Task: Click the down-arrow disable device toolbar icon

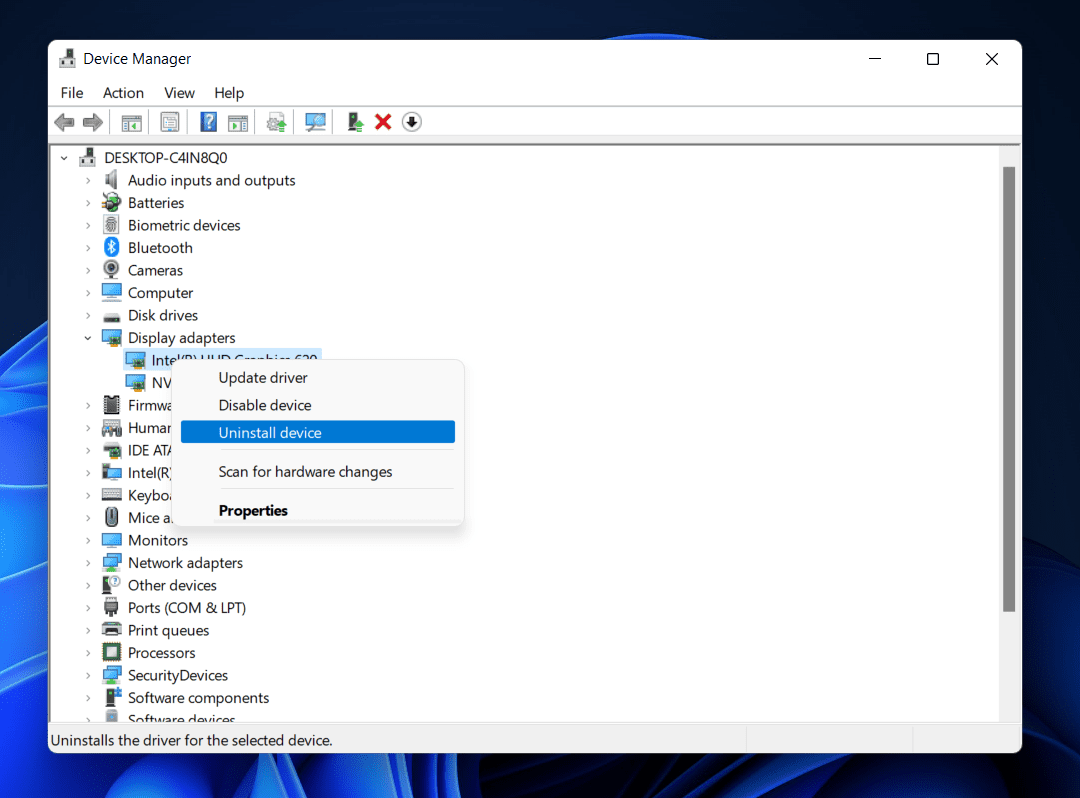Action: coord(412,122)
